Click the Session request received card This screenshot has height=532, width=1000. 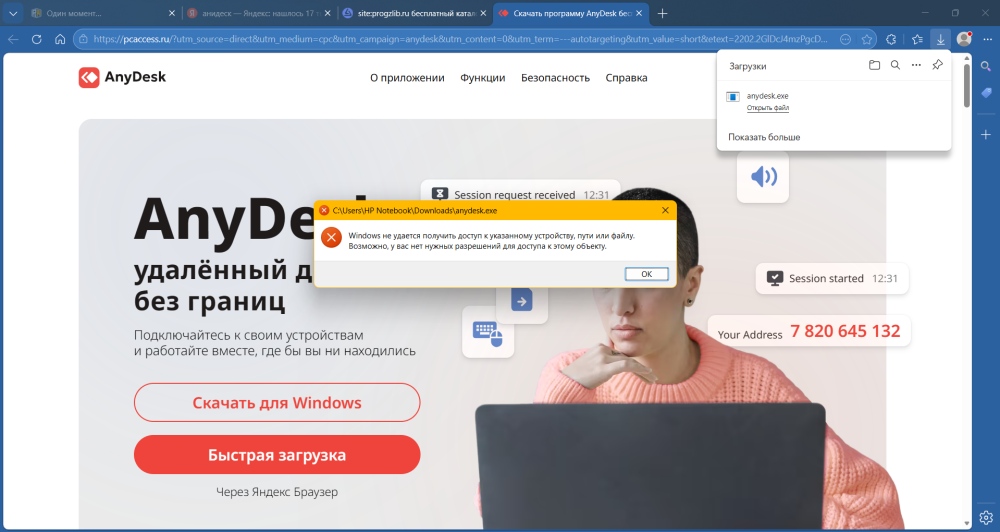[x=520, y=191]
